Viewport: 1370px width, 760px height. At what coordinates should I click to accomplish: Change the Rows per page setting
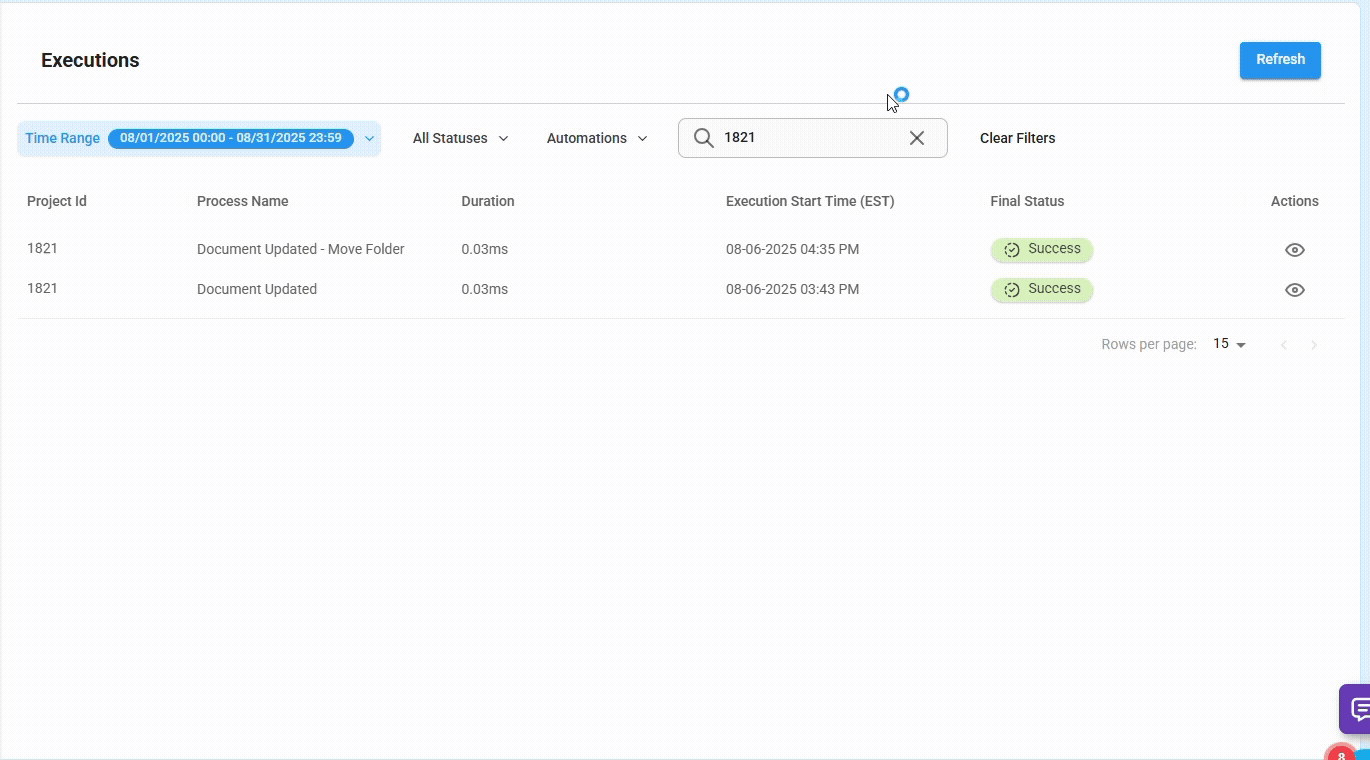click(1228, 344)
